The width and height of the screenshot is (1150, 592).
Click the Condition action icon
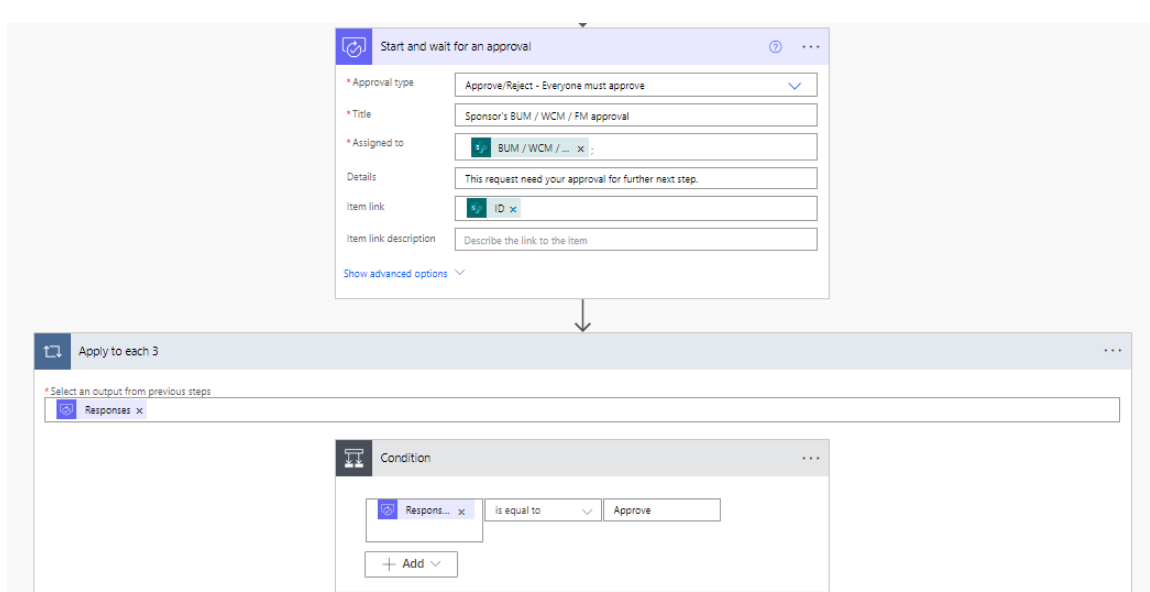(354, 458)
